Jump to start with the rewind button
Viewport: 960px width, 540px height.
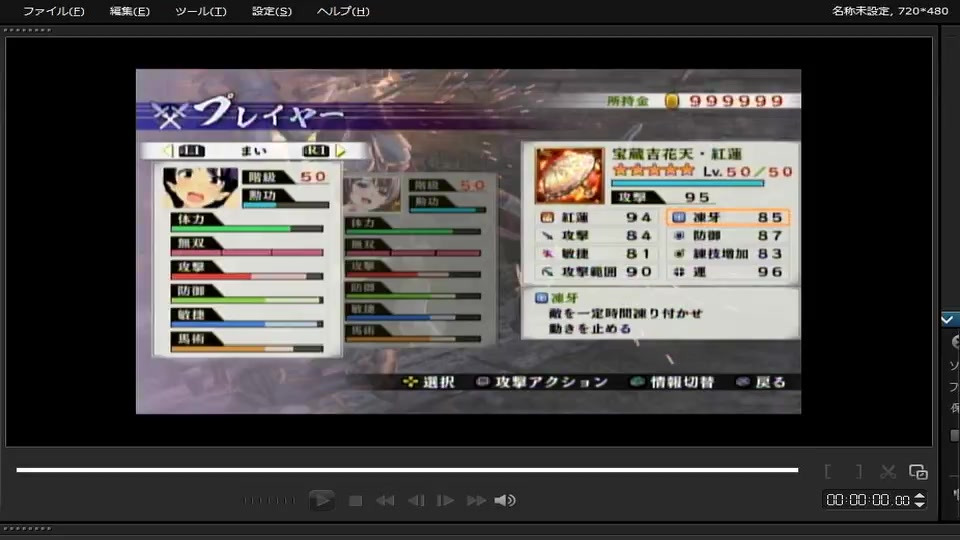click(x=385, y=501)
